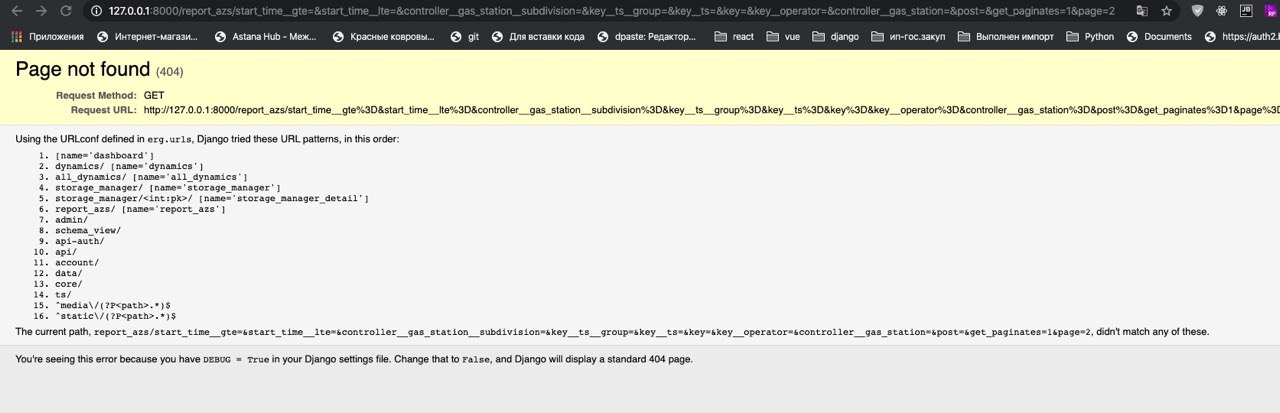Image resolution: width=1280 pixels, height=413 pixels.
Task: Click the ^media\/ regex pattern line
Action: pyautogui.click(x=113, y=305)
